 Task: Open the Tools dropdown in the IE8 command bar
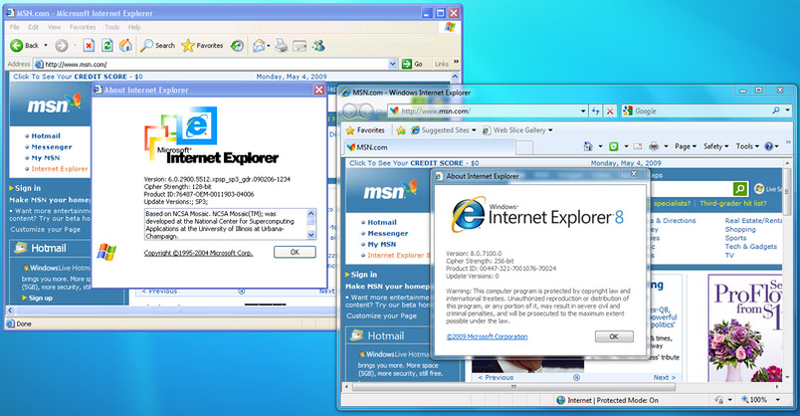click(747, 146)
